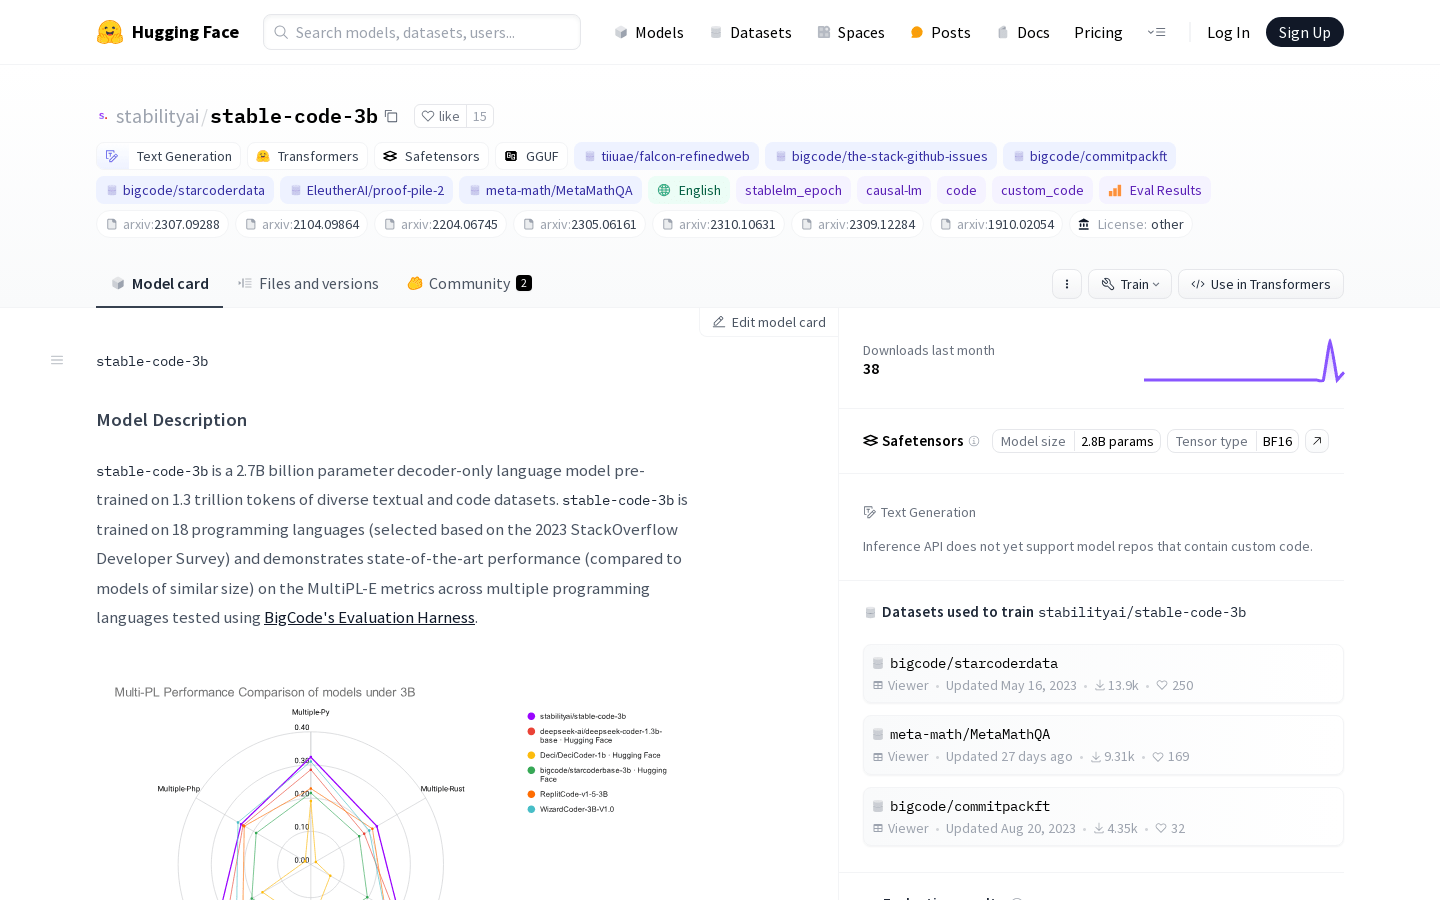Open bigcode/starcoderdata dataset tag
Screen dimensions: 1440x900
(185, 190)
